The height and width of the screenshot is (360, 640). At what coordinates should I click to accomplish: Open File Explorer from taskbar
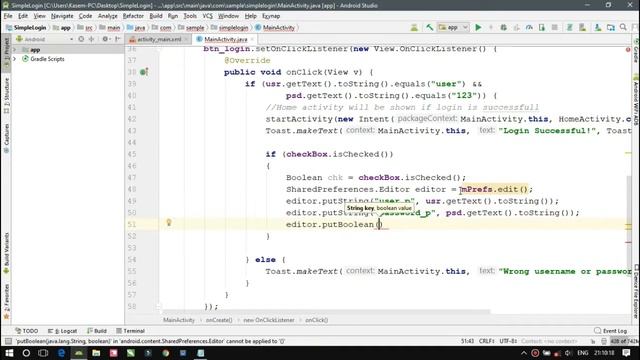tap(96, 353)
